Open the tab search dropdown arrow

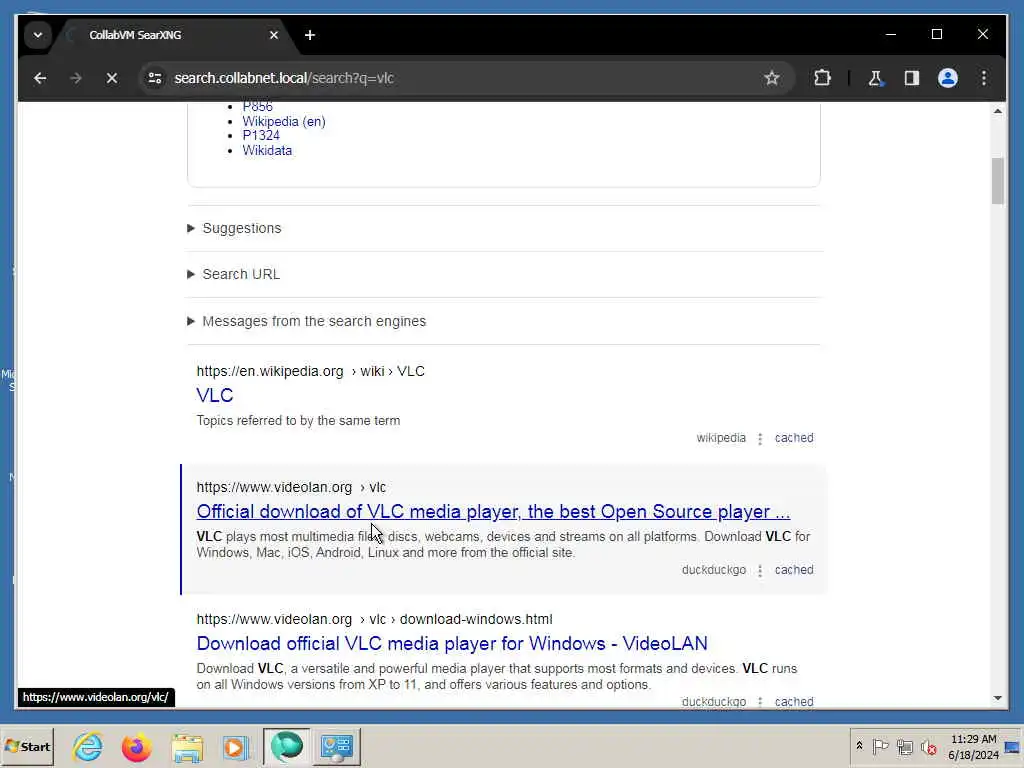pos(38,35)
